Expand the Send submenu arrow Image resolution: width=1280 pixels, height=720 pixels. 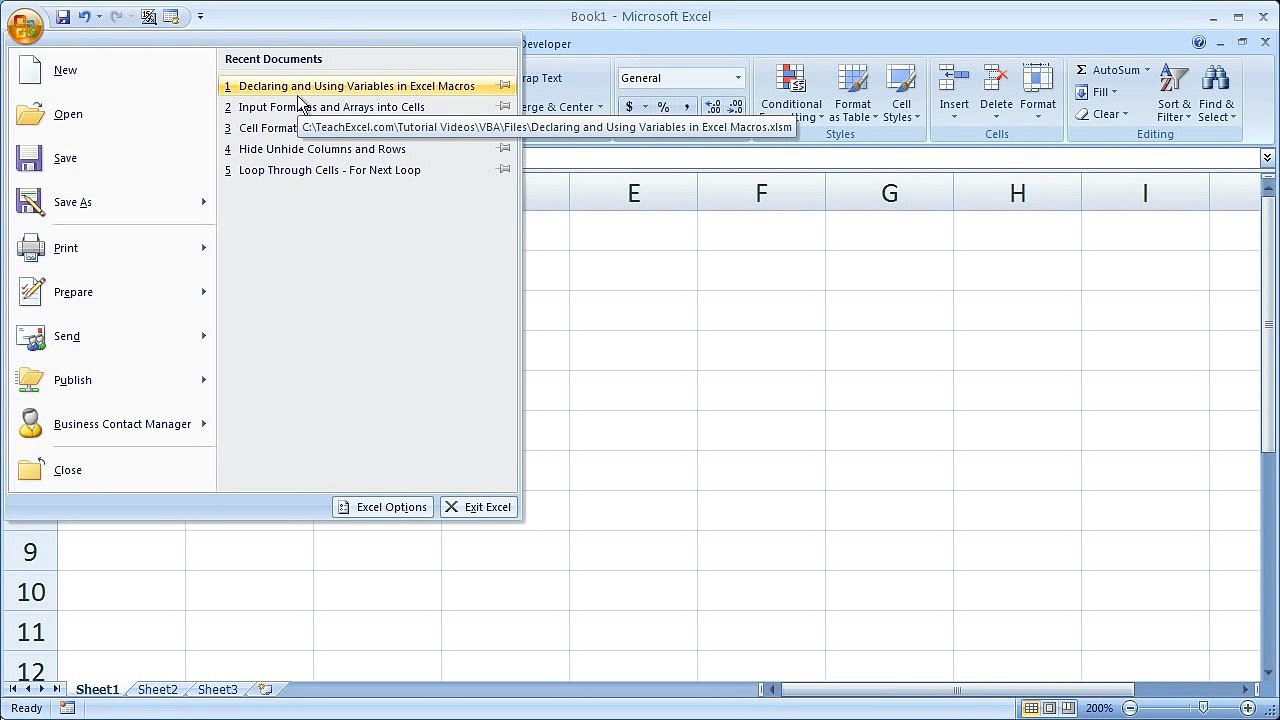204,336
